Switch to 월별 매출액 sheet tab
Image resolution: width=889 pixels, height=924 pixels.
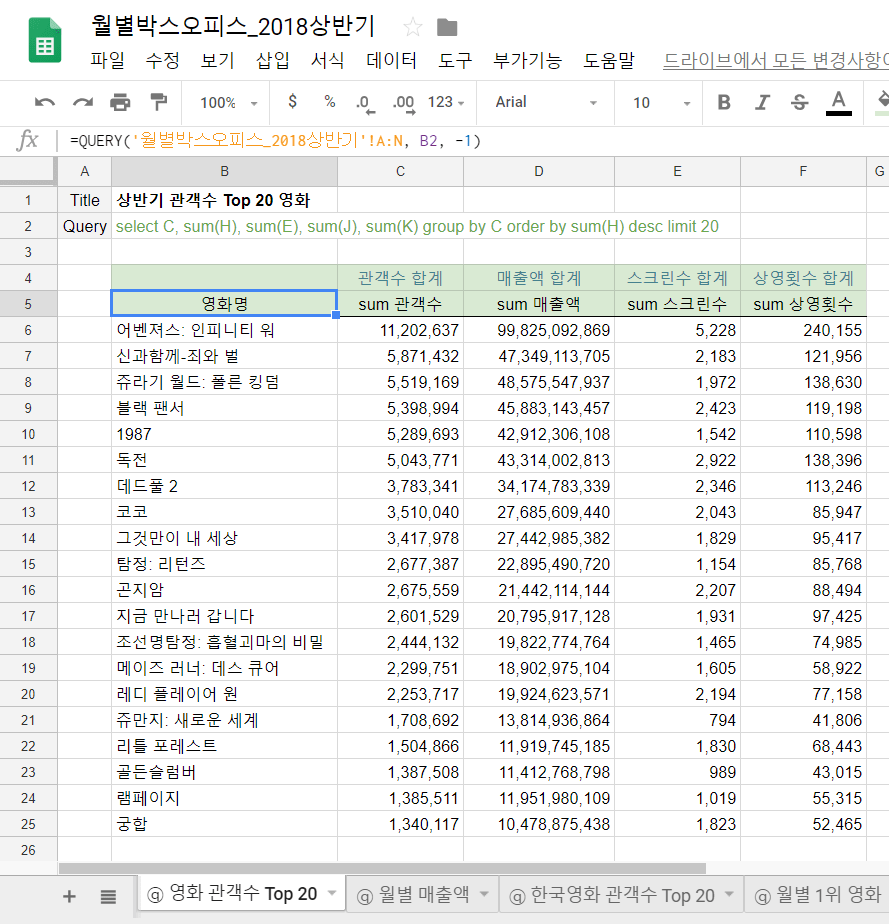pyautogui.click(x=413, y=895)
